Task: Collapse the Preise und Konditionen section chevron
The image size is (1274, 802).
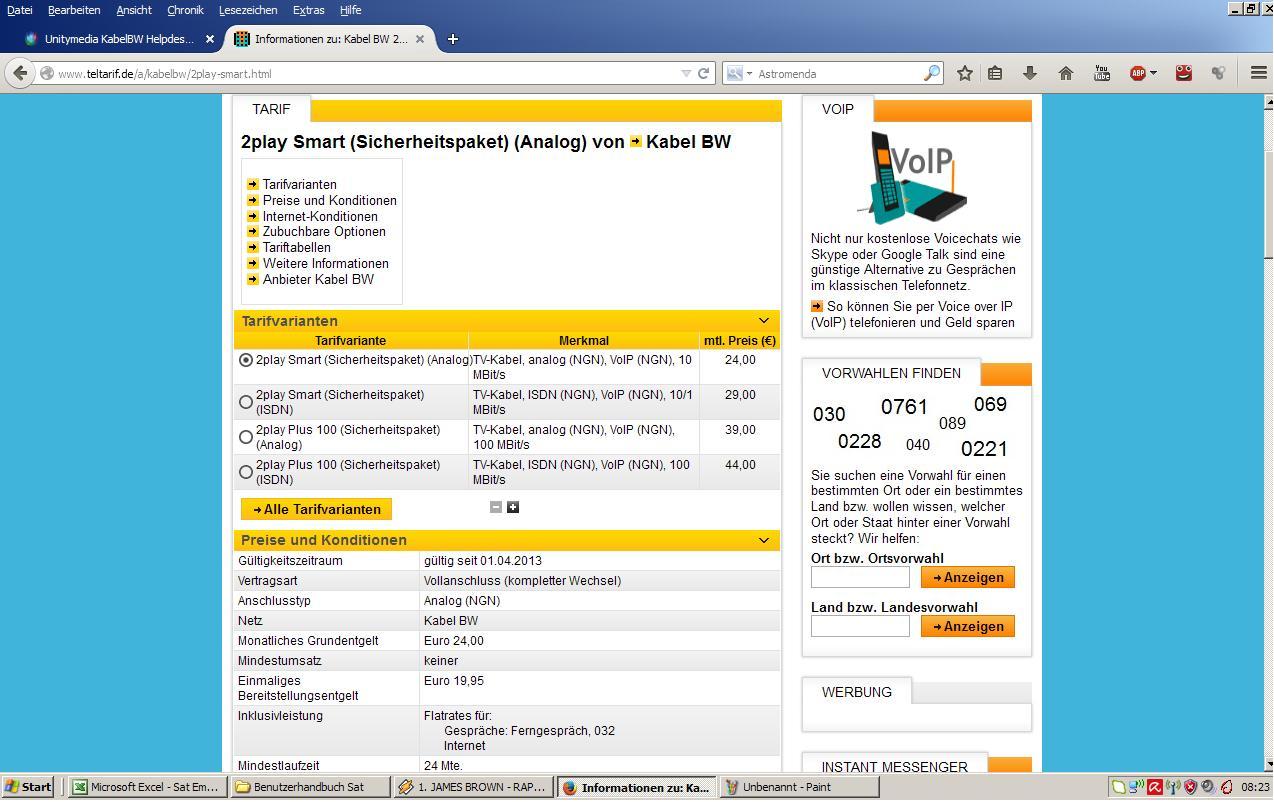Action: point(764,540)
